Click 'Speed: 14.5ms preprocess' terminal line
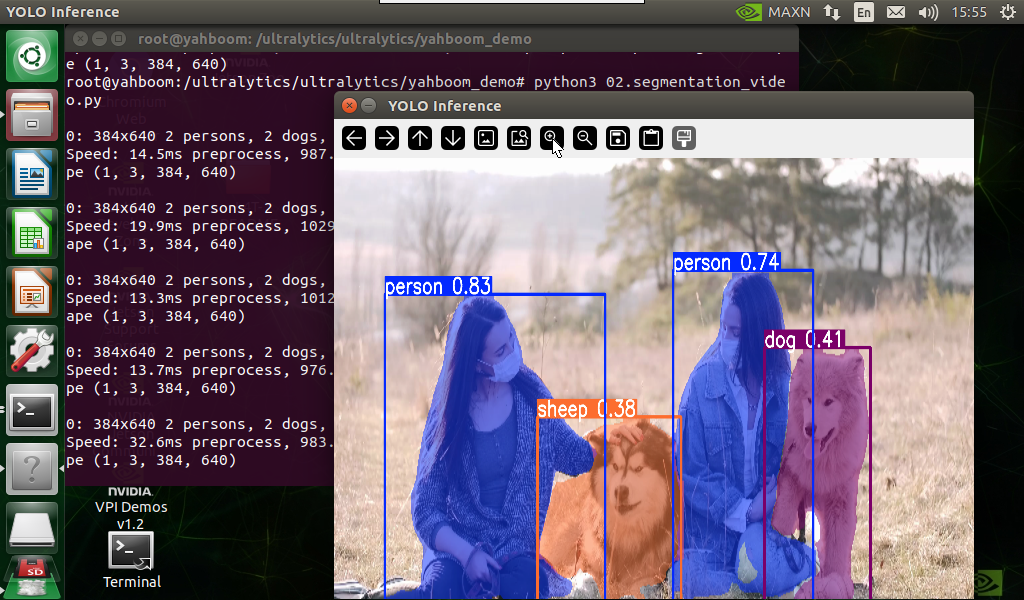Viewport: 1024px width, 600px height. click(199, 154)
